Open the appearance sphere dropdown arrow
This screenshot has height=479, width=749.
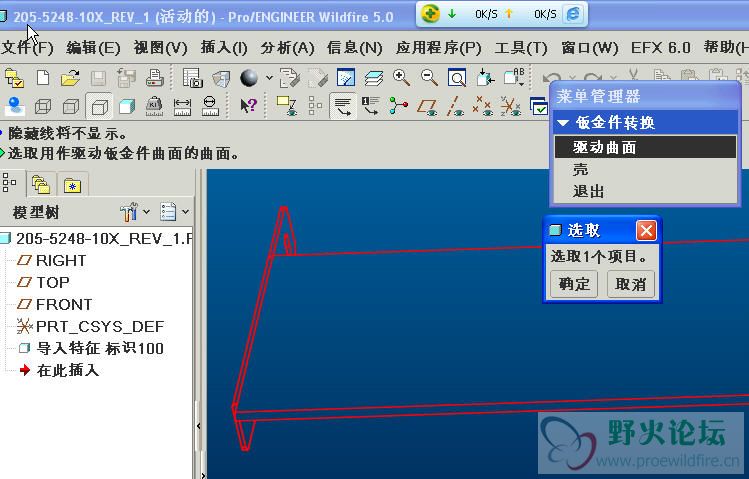pyautogui.click(x=269, y=78)
